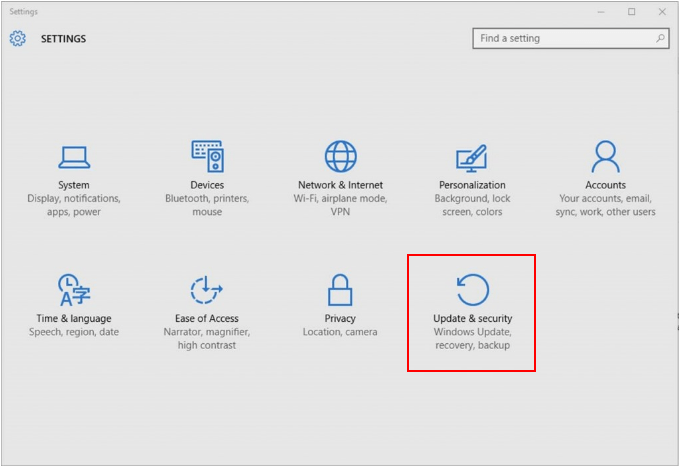
Task: Open the Ease of Access dashed clock icon
Action: [206, 290]
